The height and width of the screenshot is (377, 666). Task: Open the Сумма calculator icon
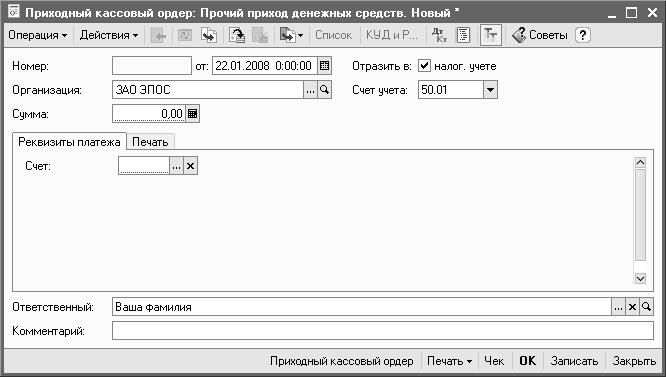click(192, 114)
